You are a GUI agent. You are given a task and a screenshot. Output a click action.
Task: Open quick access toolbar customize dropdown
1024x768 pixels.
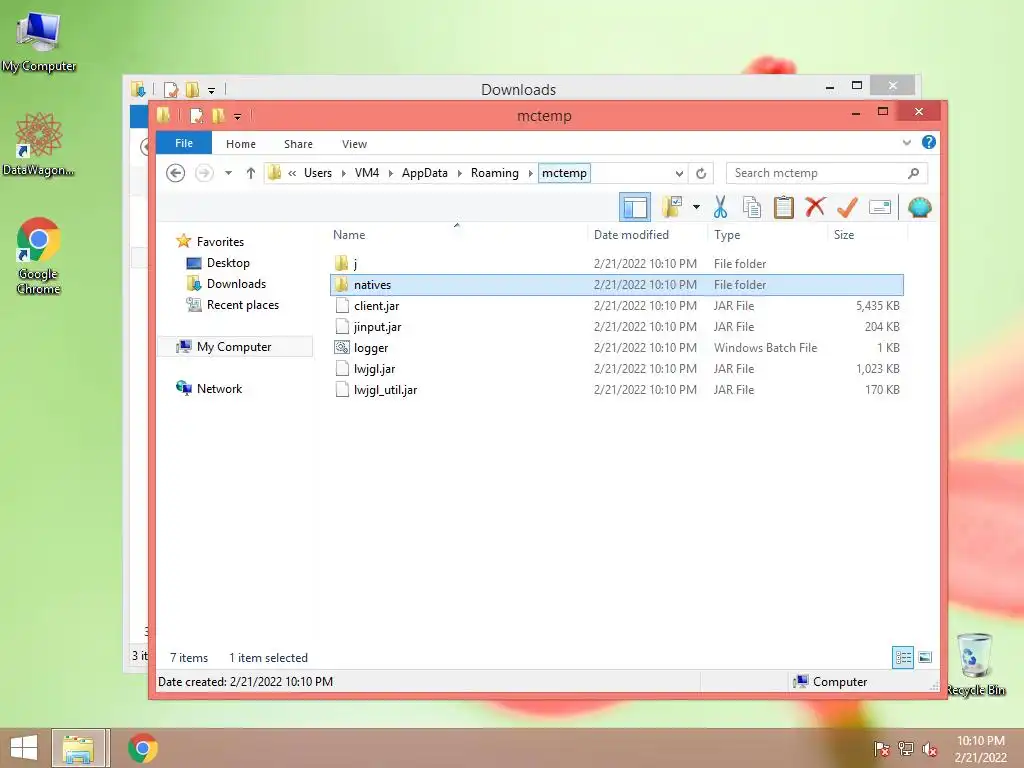click(237, 117)
